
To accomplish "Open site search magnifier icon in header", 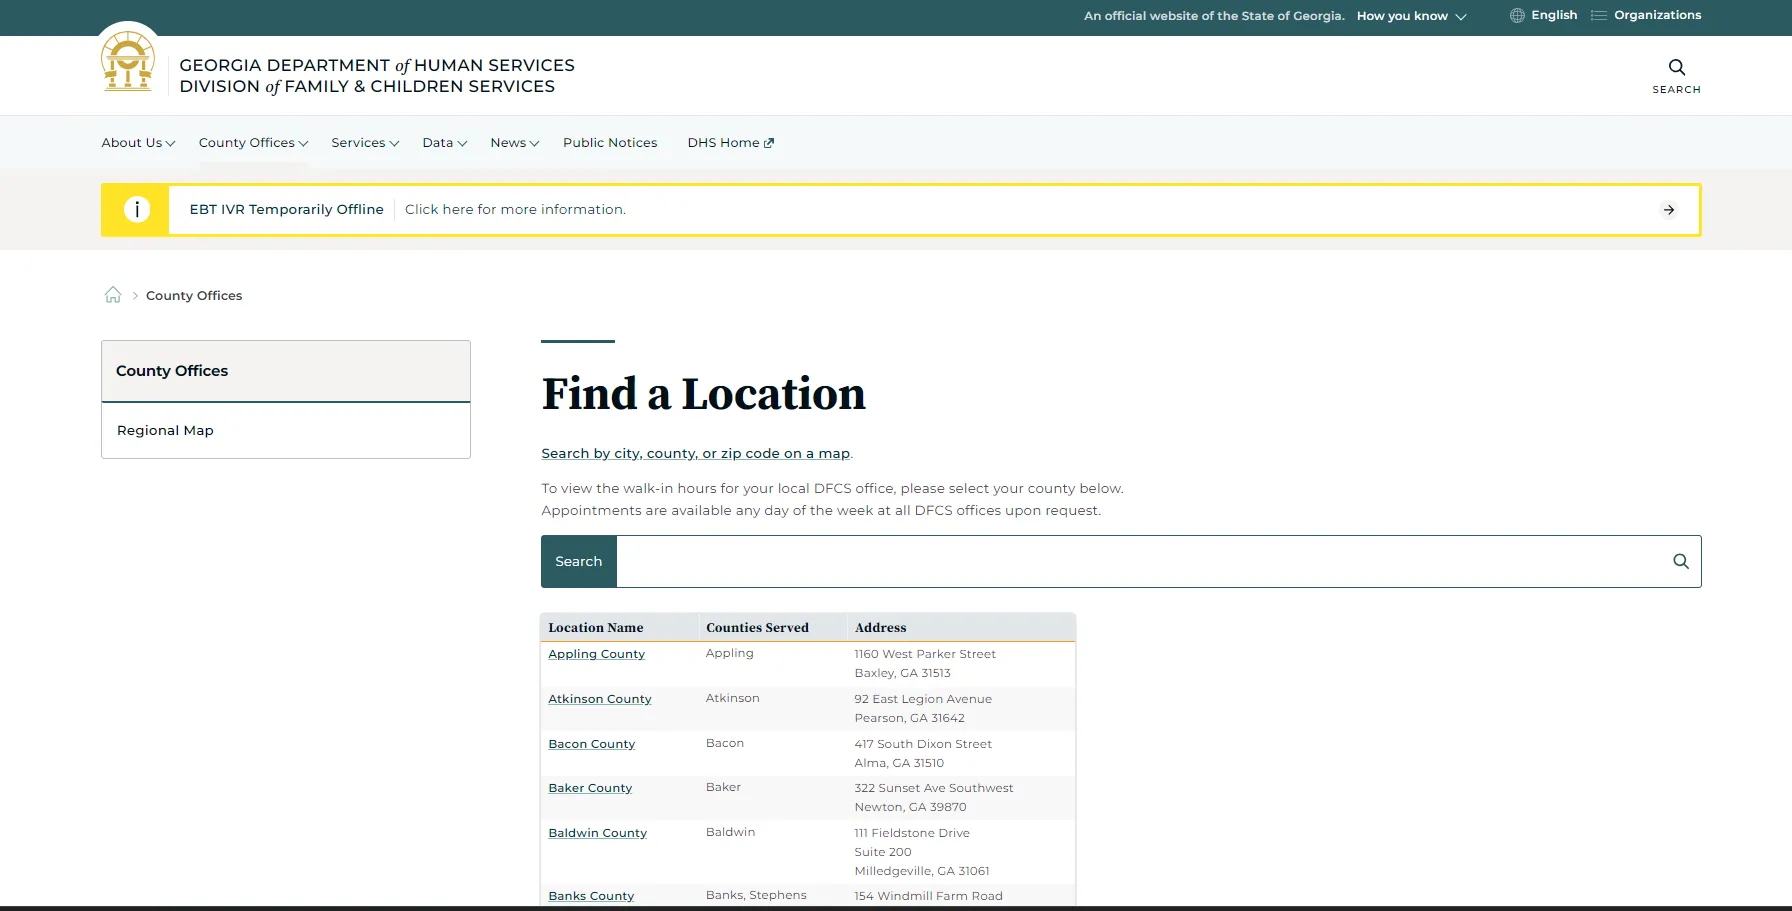I will [1676, 67].
